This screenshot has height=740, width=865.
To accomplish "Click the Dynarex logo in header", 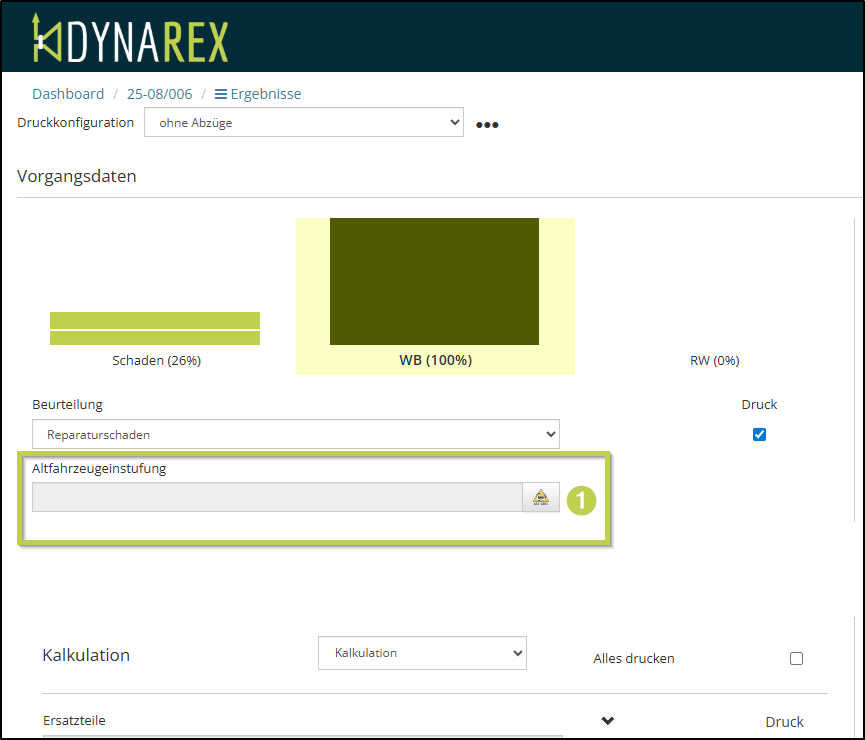I will click(130, 38).
